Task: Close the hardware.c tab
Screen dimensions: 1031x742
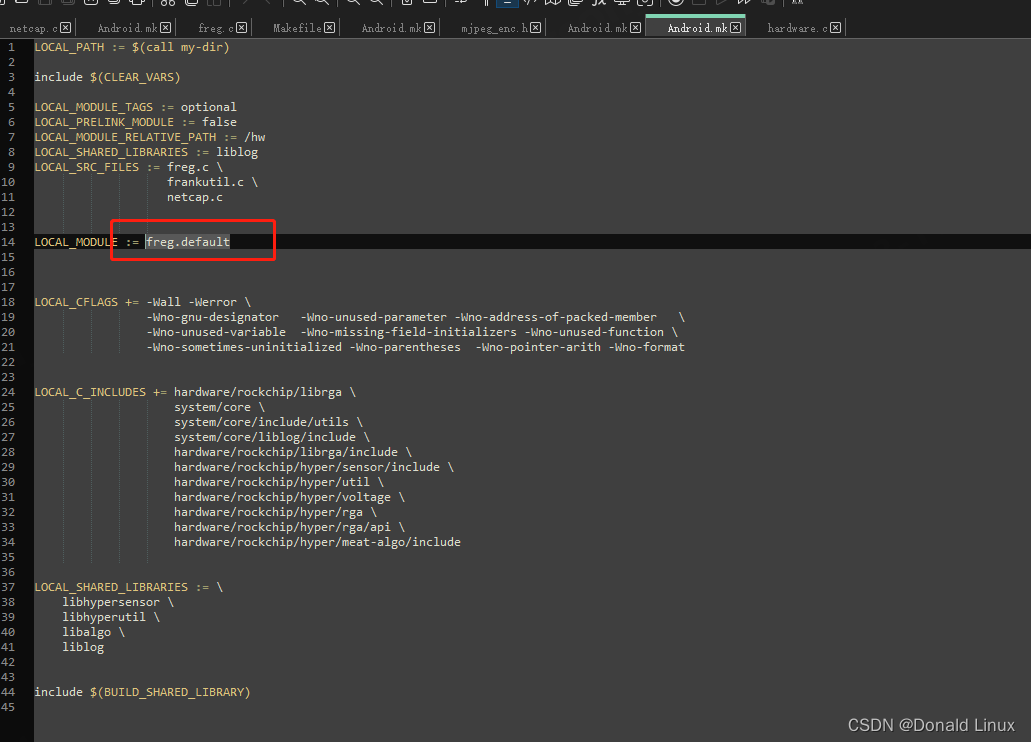Action: (x=838, y=27)
